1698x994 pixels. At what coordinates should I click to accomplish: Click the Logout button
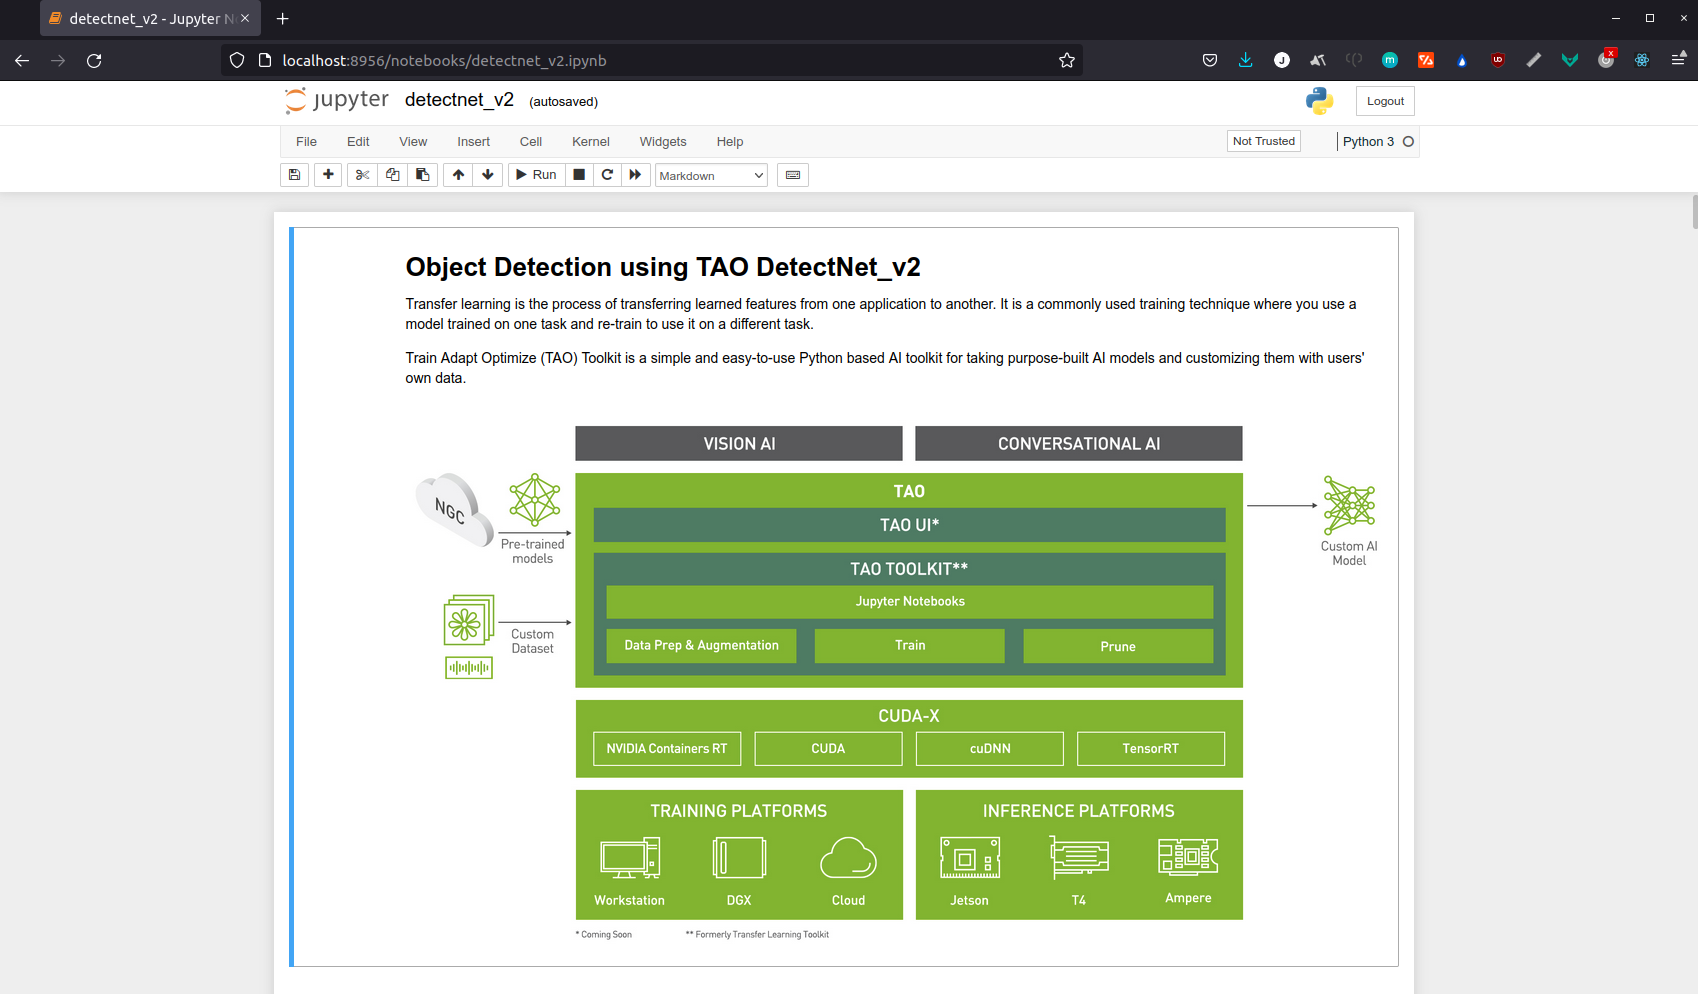pyautogui.click(x=1385, y=101)
